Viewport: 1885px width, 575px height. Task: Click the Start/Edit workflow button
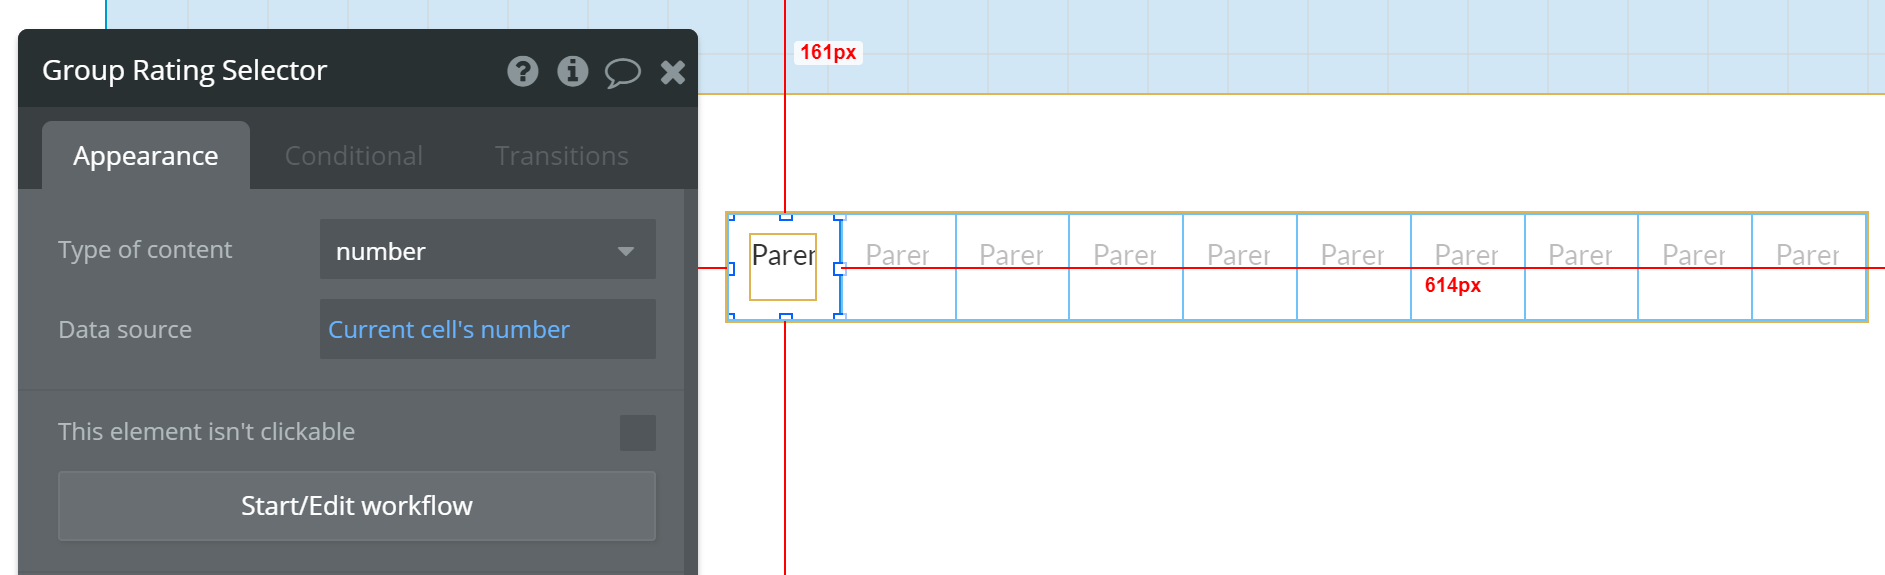click(356, 506)
